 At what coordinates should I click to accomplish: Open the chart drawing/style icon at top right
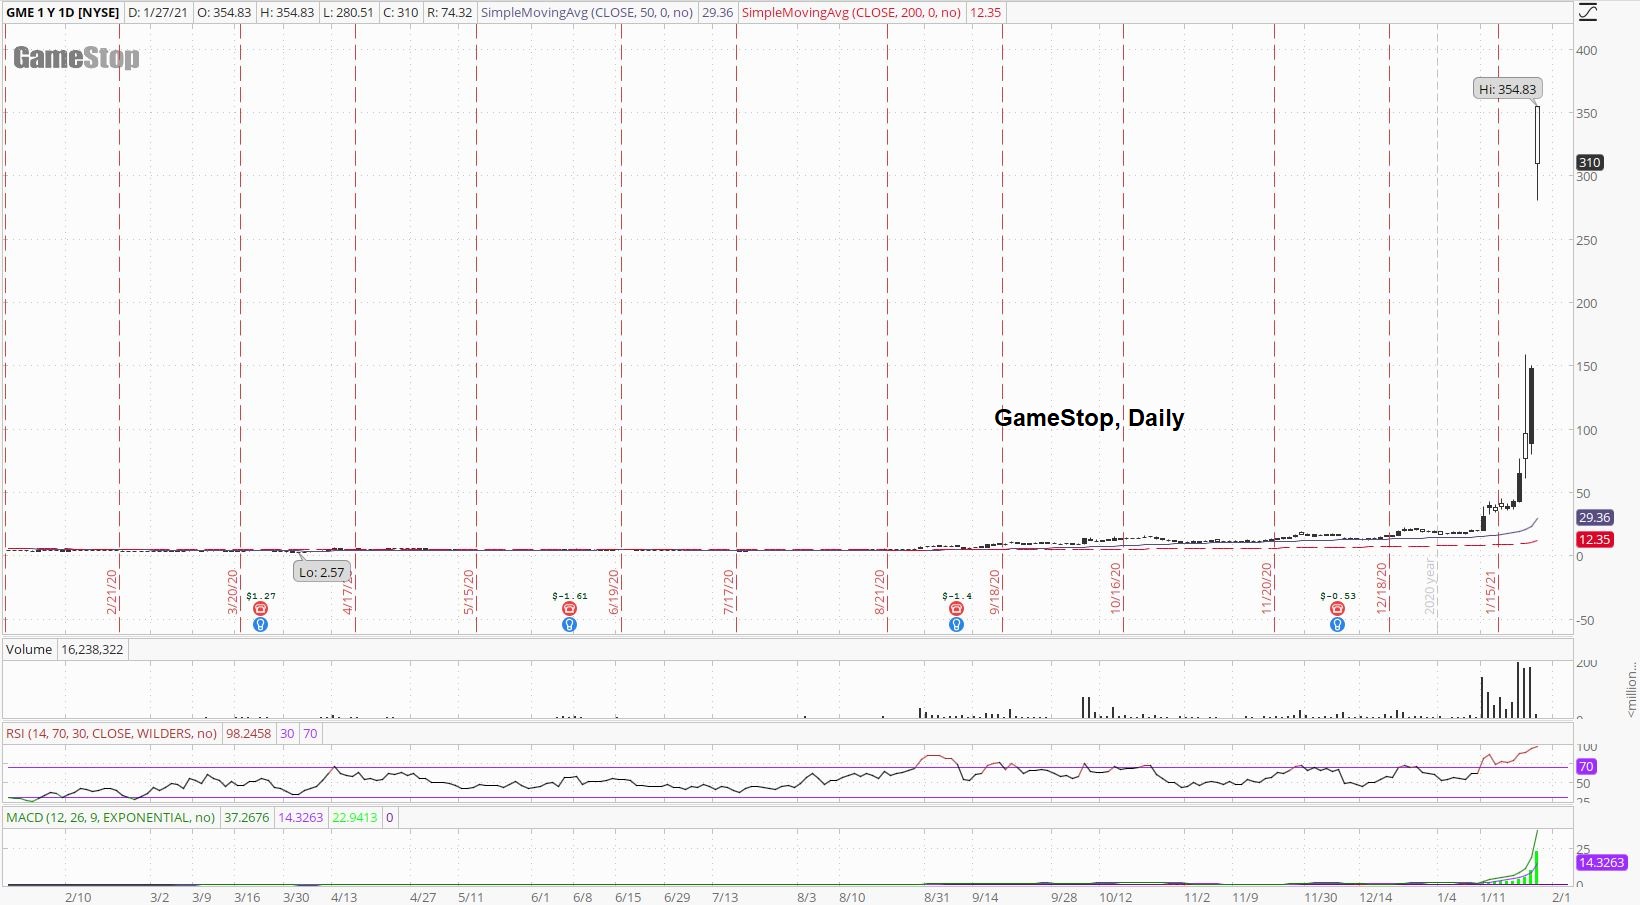coord(1588,12)
